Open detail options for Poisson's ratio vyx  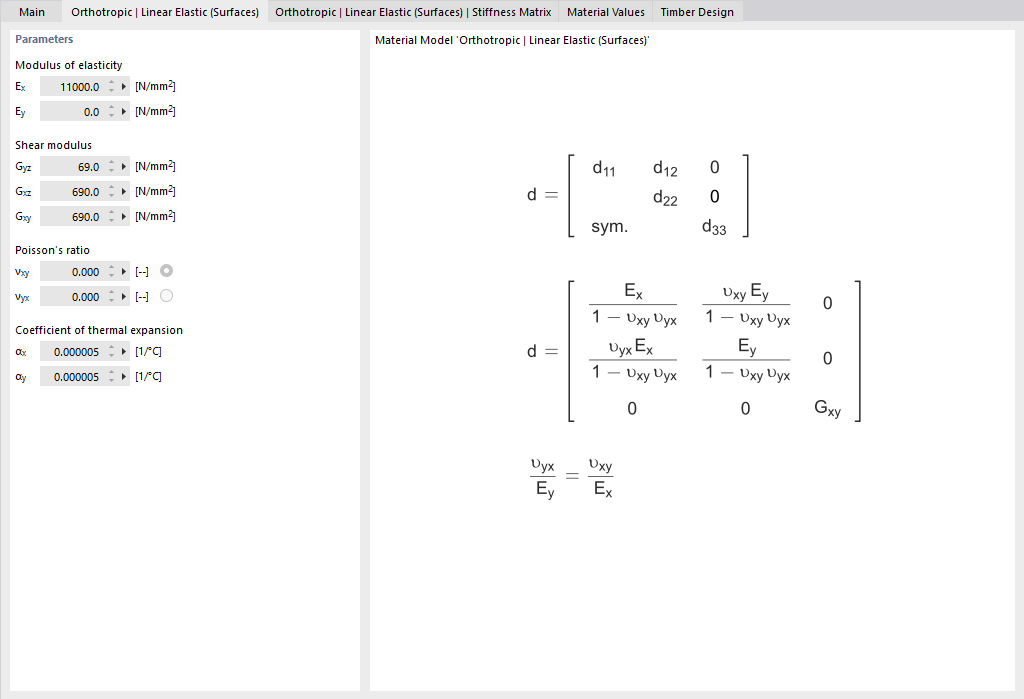[x=124, y=296]
